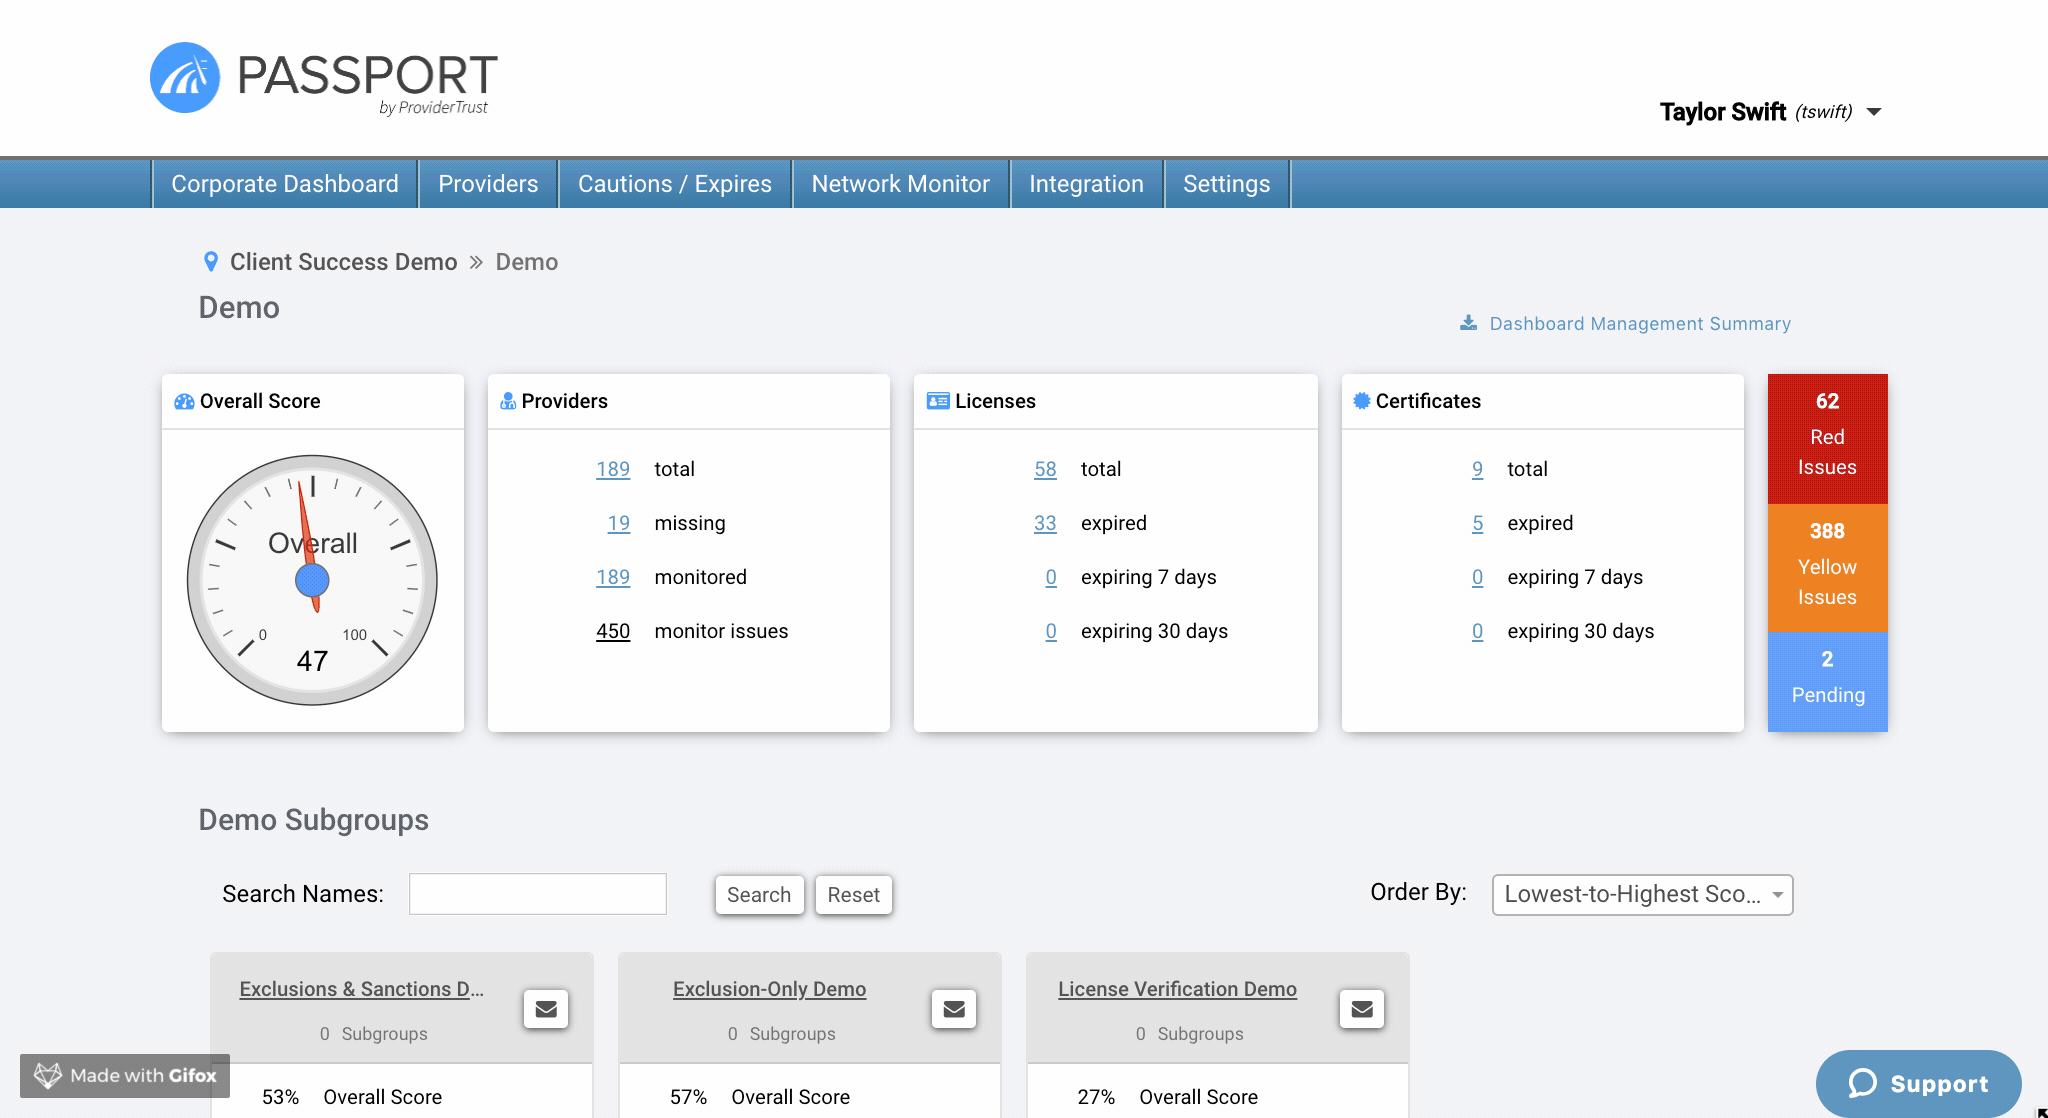Click licenses expired count 33
This screenshot has height=1118, width=2048.
pyautogui.click(x=1045, y=523)
